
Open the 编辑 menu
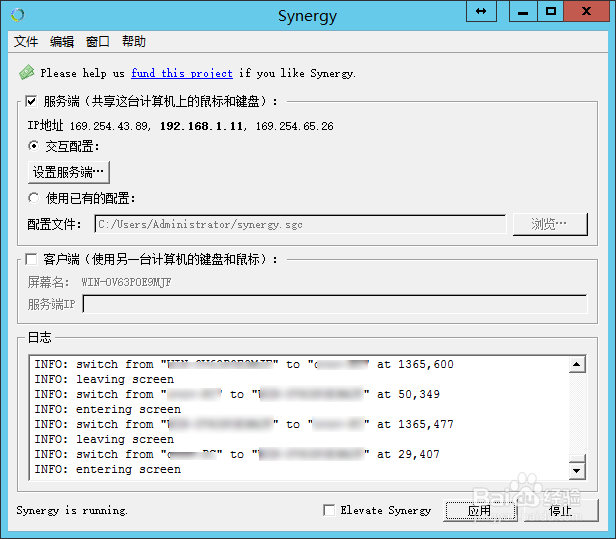(x=62, y=41)
